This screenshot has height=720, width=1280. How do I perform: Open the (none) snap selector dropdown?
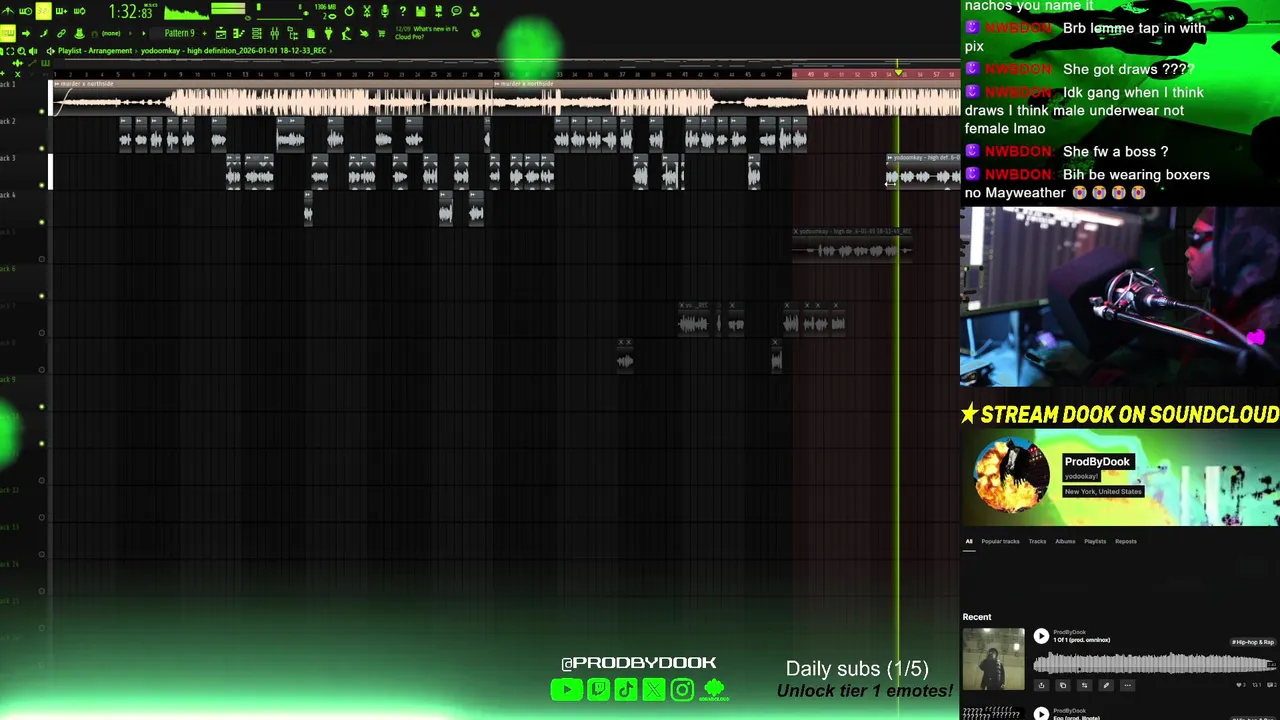111,33
